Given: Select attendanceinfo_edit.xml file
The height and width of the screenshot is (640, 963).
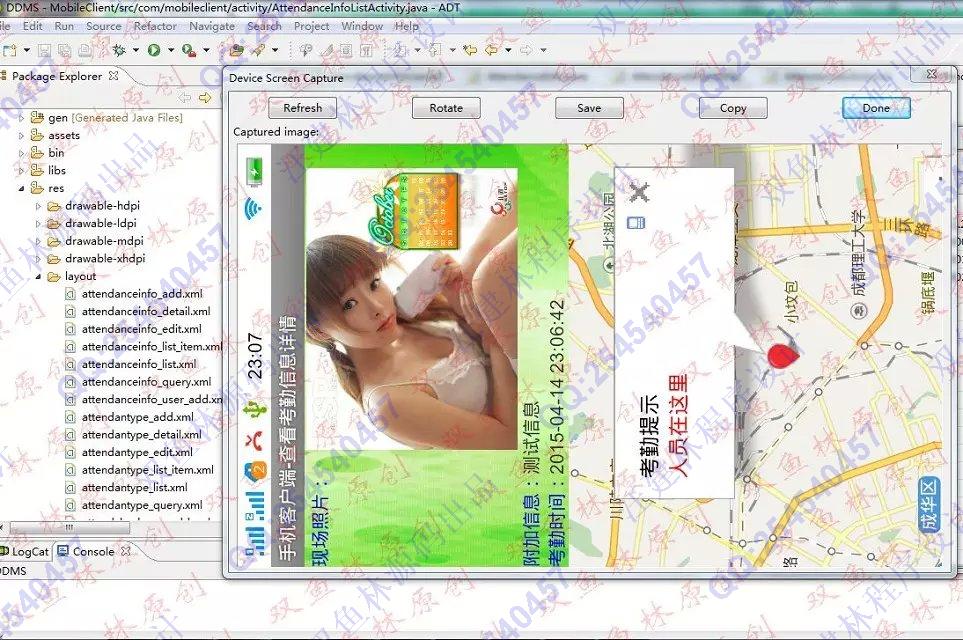Looking at the screenshot, I should (142, 329).
